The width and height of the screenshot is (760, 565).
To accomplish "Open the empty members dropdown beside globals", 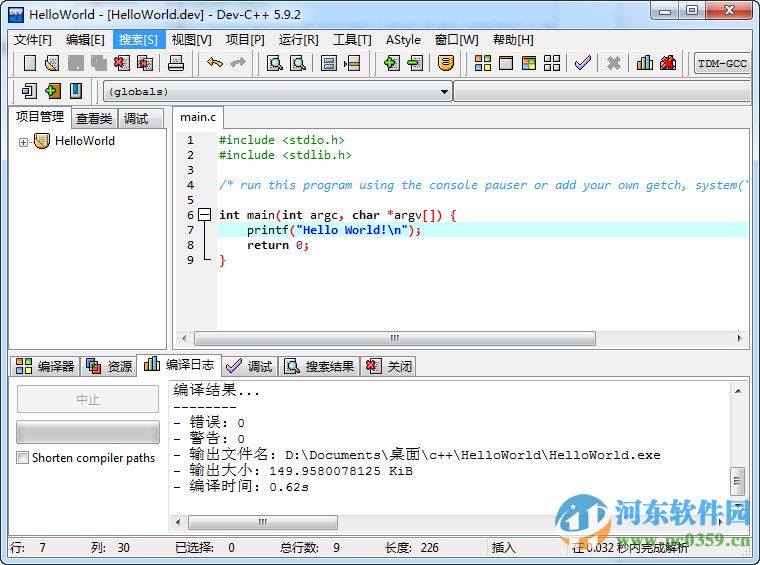I will (x=602, y=91).
